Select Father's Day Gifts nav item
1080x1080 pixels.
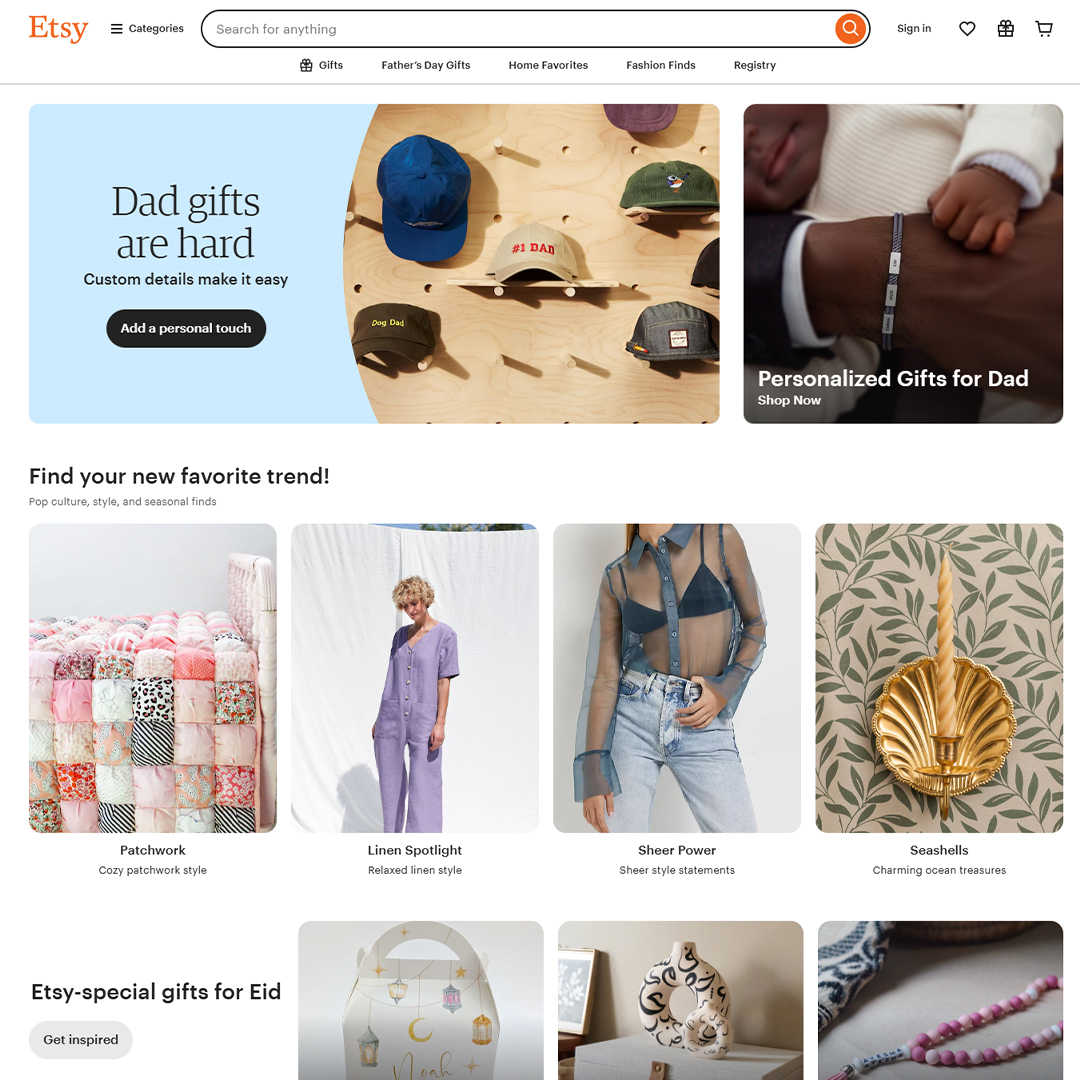click(x=426, y=65)
